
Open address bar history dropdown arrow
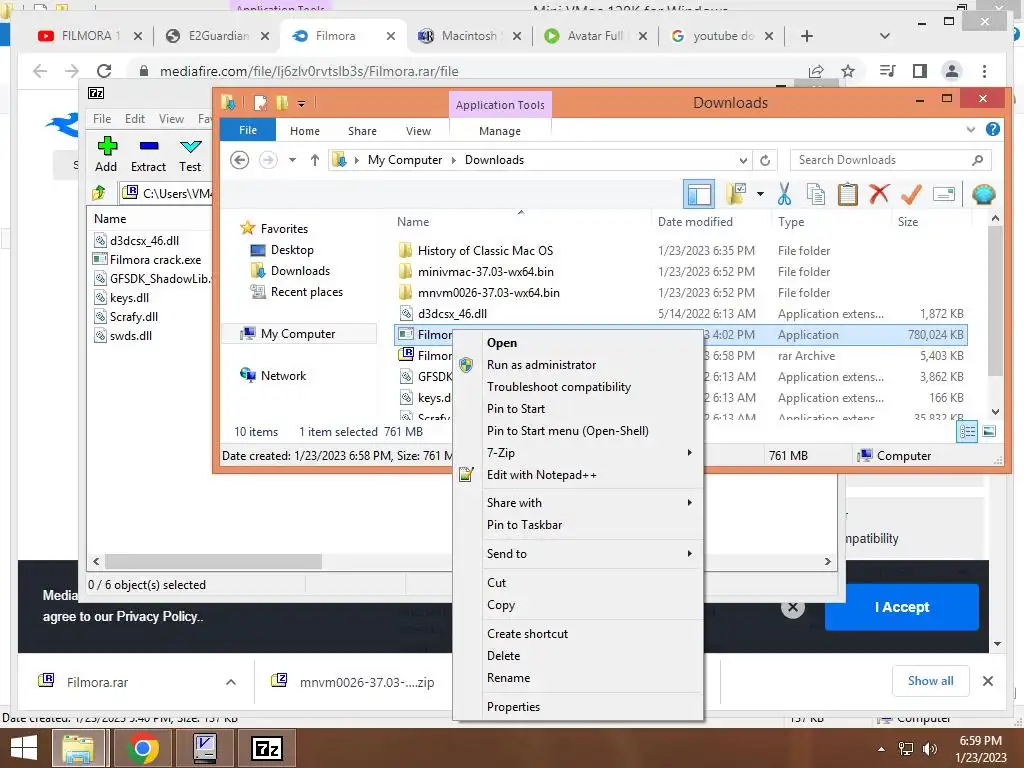[743, 161]
